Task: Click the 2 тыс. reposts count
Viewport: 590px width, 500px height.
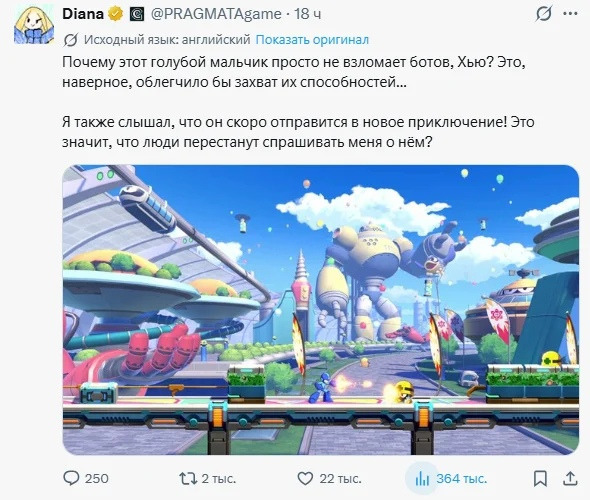Action: [x=219, y=479]
